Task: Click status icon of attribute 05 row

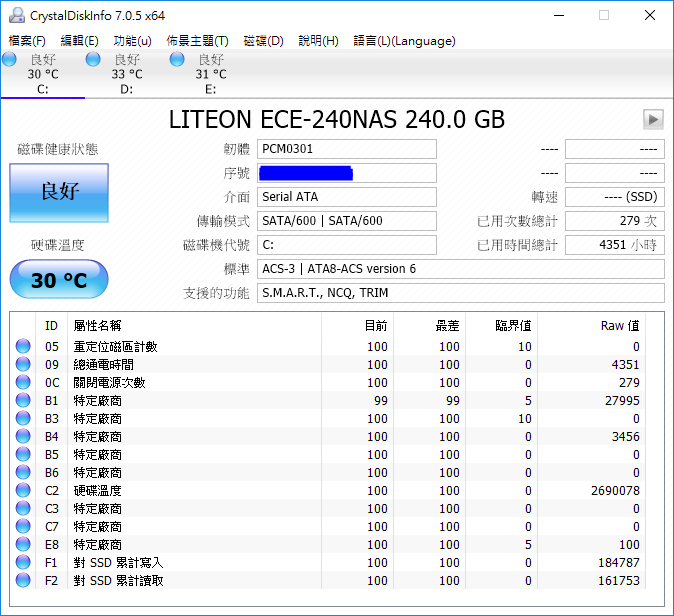Action: pyautogui.click(x=23, y=346)
